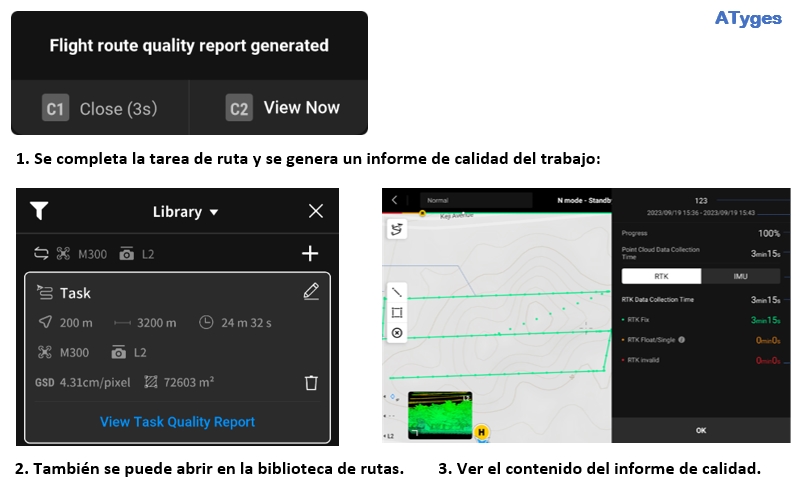808x485 pixels.
Task: Click OK in the quality report
Action: coord(701,430)
